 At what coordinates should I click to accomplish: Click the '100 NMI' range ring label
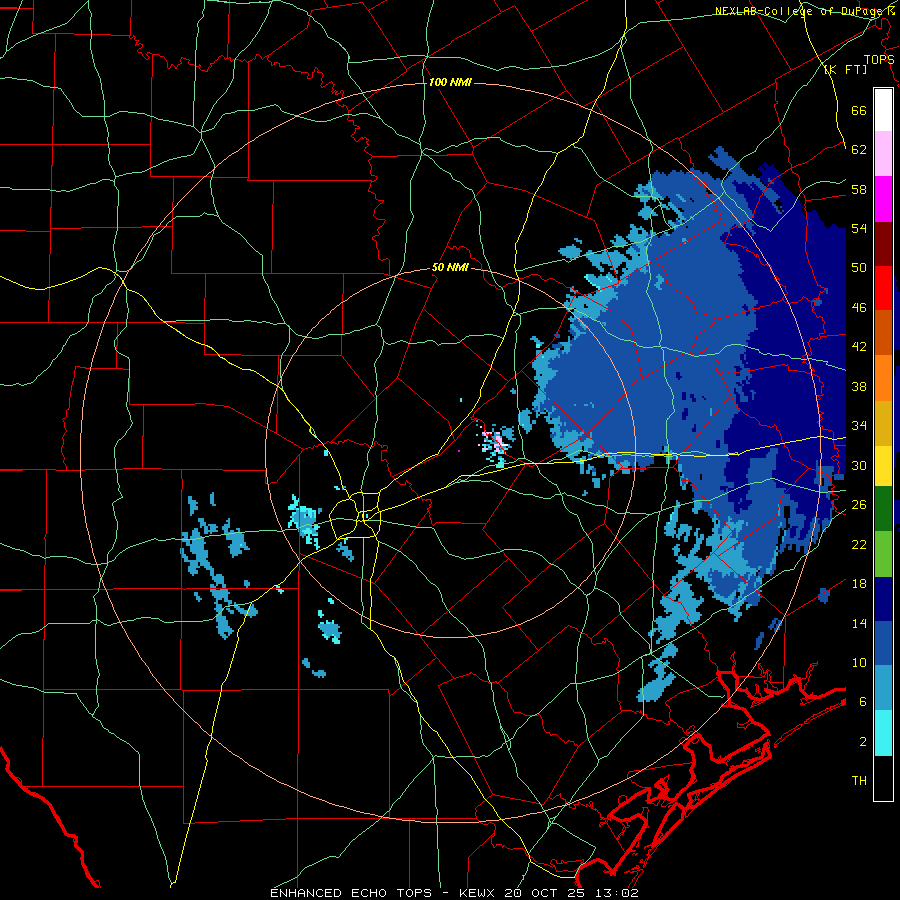[x=450, y=82]
